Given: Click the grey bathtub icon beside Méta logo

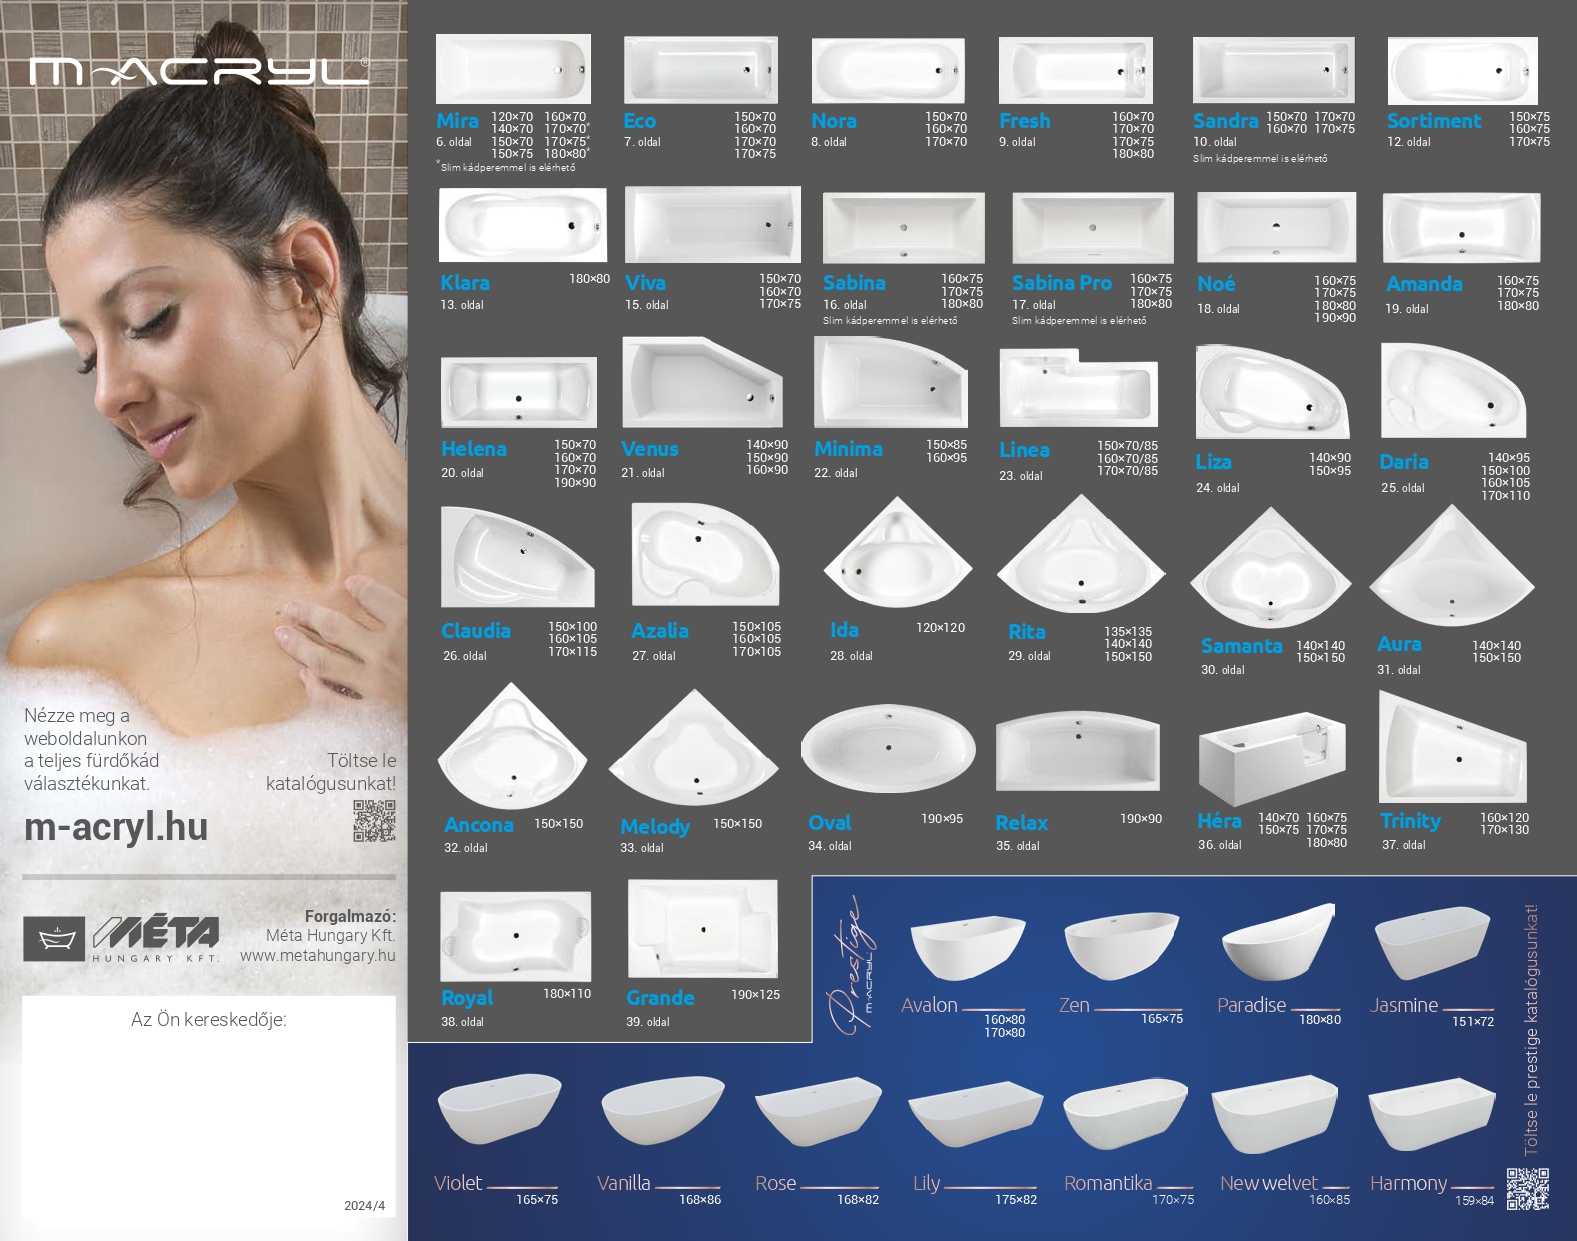Looking at the screenshot, I should 55,939.
